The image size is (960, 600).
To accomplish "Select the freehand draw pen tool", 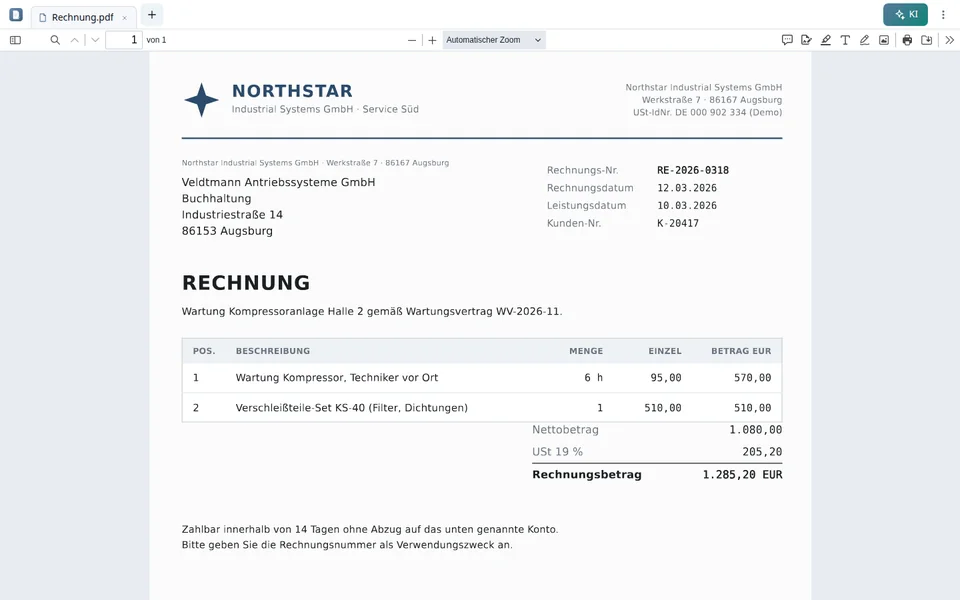I will (864, 40).
